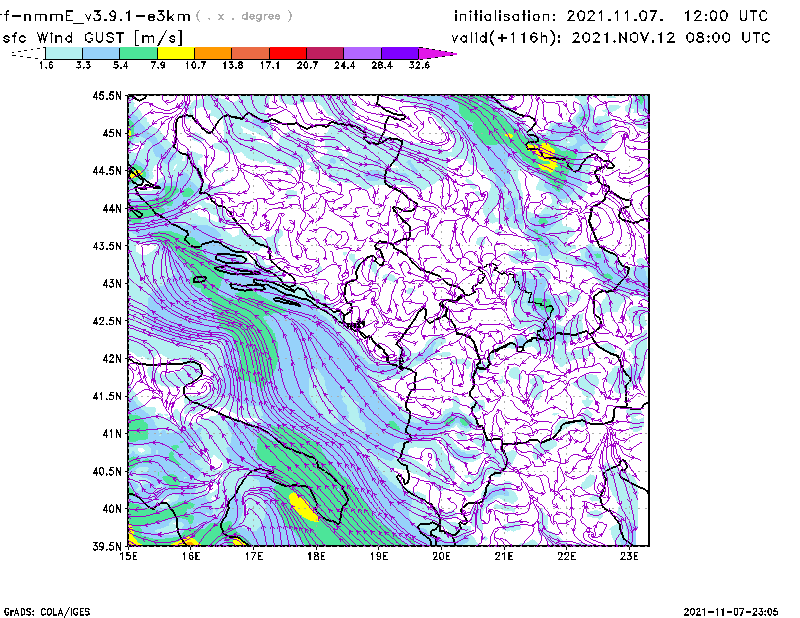Click the 42.5N latitude label
Screen dimensions: 800x618
point(107,321)
